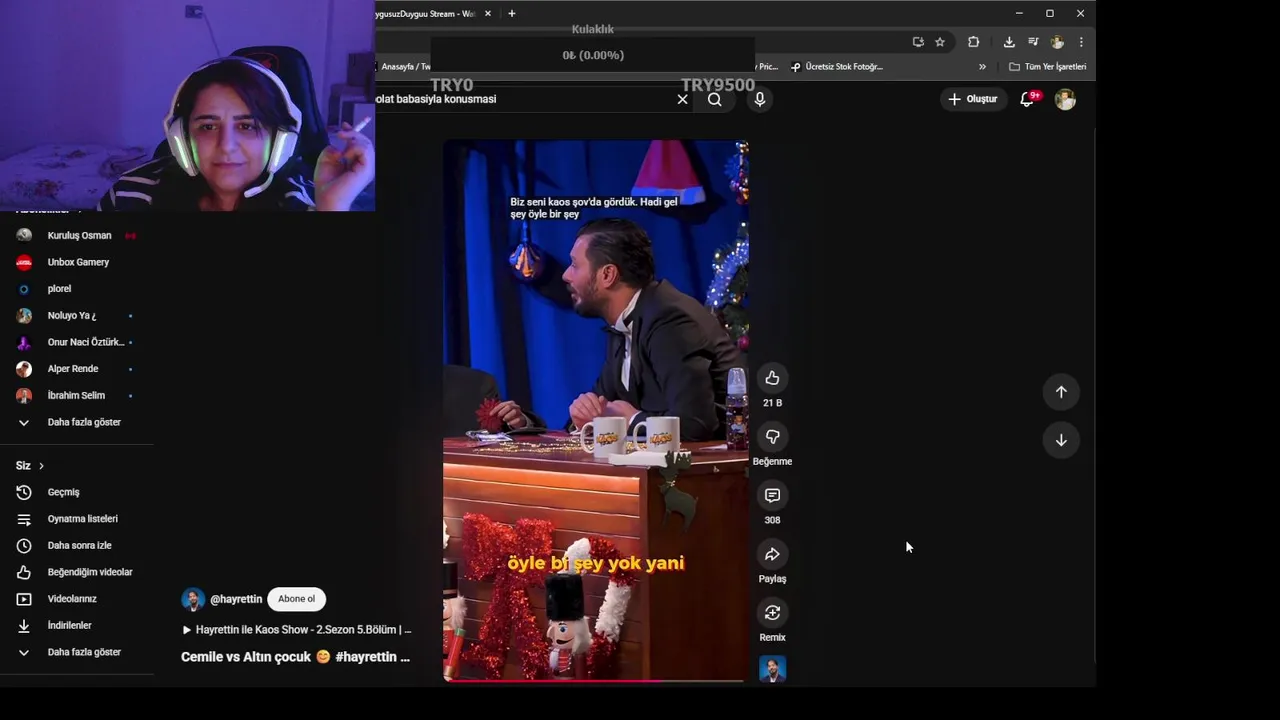Open Chrome profile avatar in toolbar
Image resolution: width=1280 pixels, height=720 pixels.
click(x=1057, y=42)
